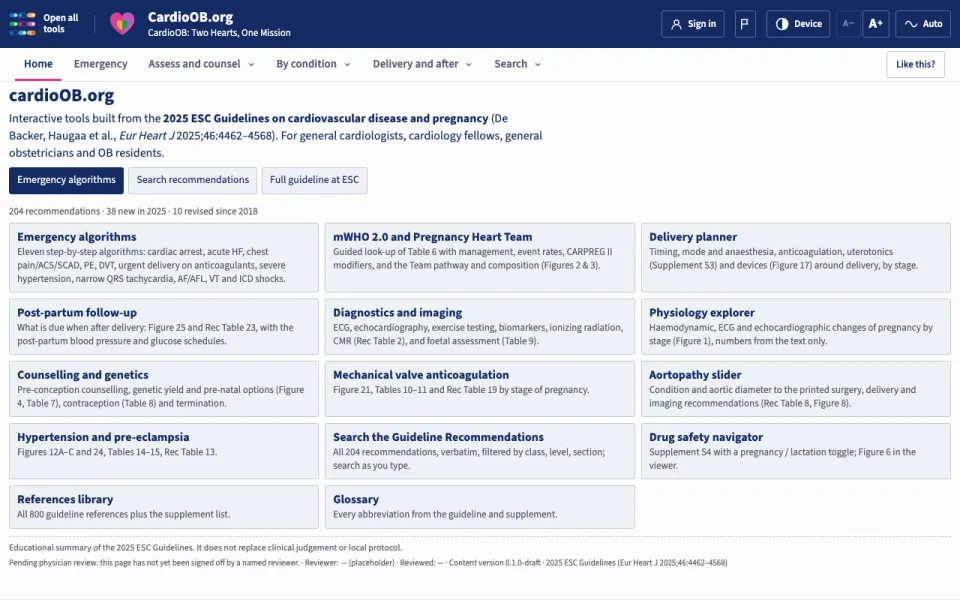Click 'Pending physician review' footer text

(53, 563)
